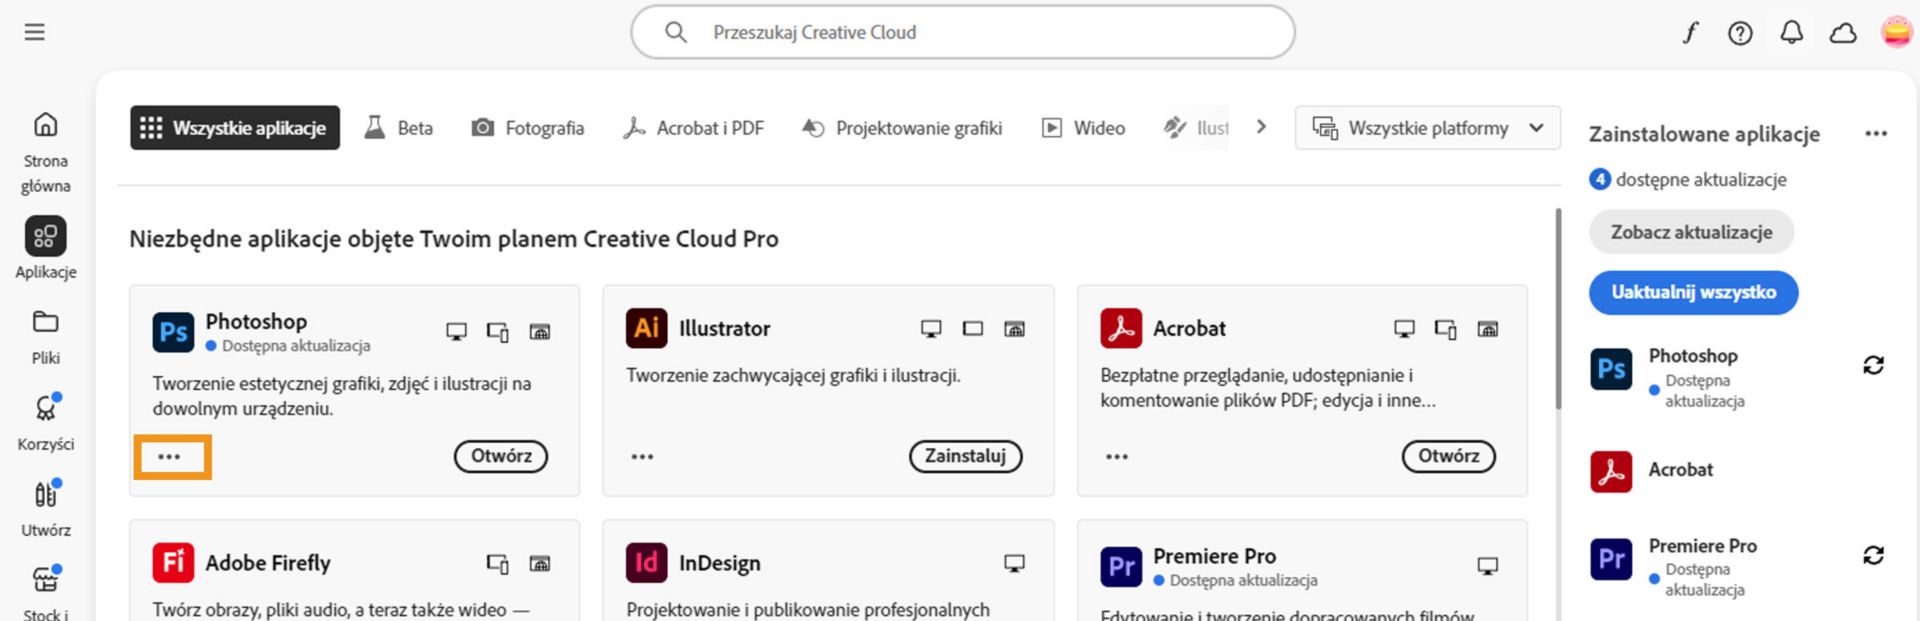The image size is (1920, 621).
Task: Click Uaktualnij wszystko button
Action: tap(1694, 292)
